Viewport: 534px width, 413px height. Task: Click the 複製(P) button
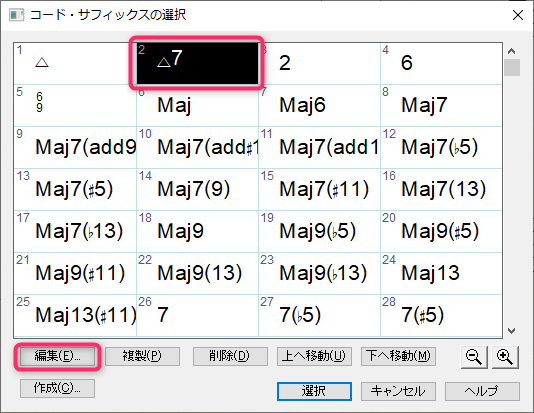click(x=142, y=356)
